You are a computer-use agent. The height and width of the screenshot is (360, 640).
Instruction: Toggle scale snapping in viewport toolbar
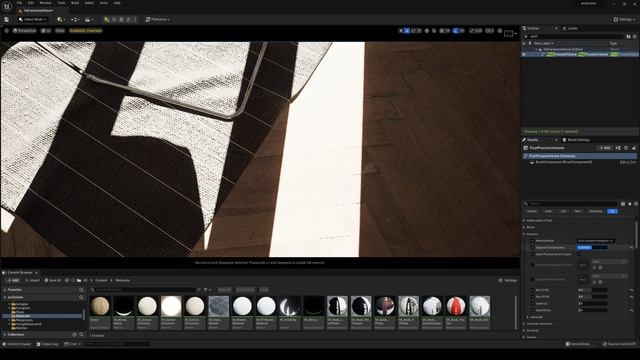point(472,31)
